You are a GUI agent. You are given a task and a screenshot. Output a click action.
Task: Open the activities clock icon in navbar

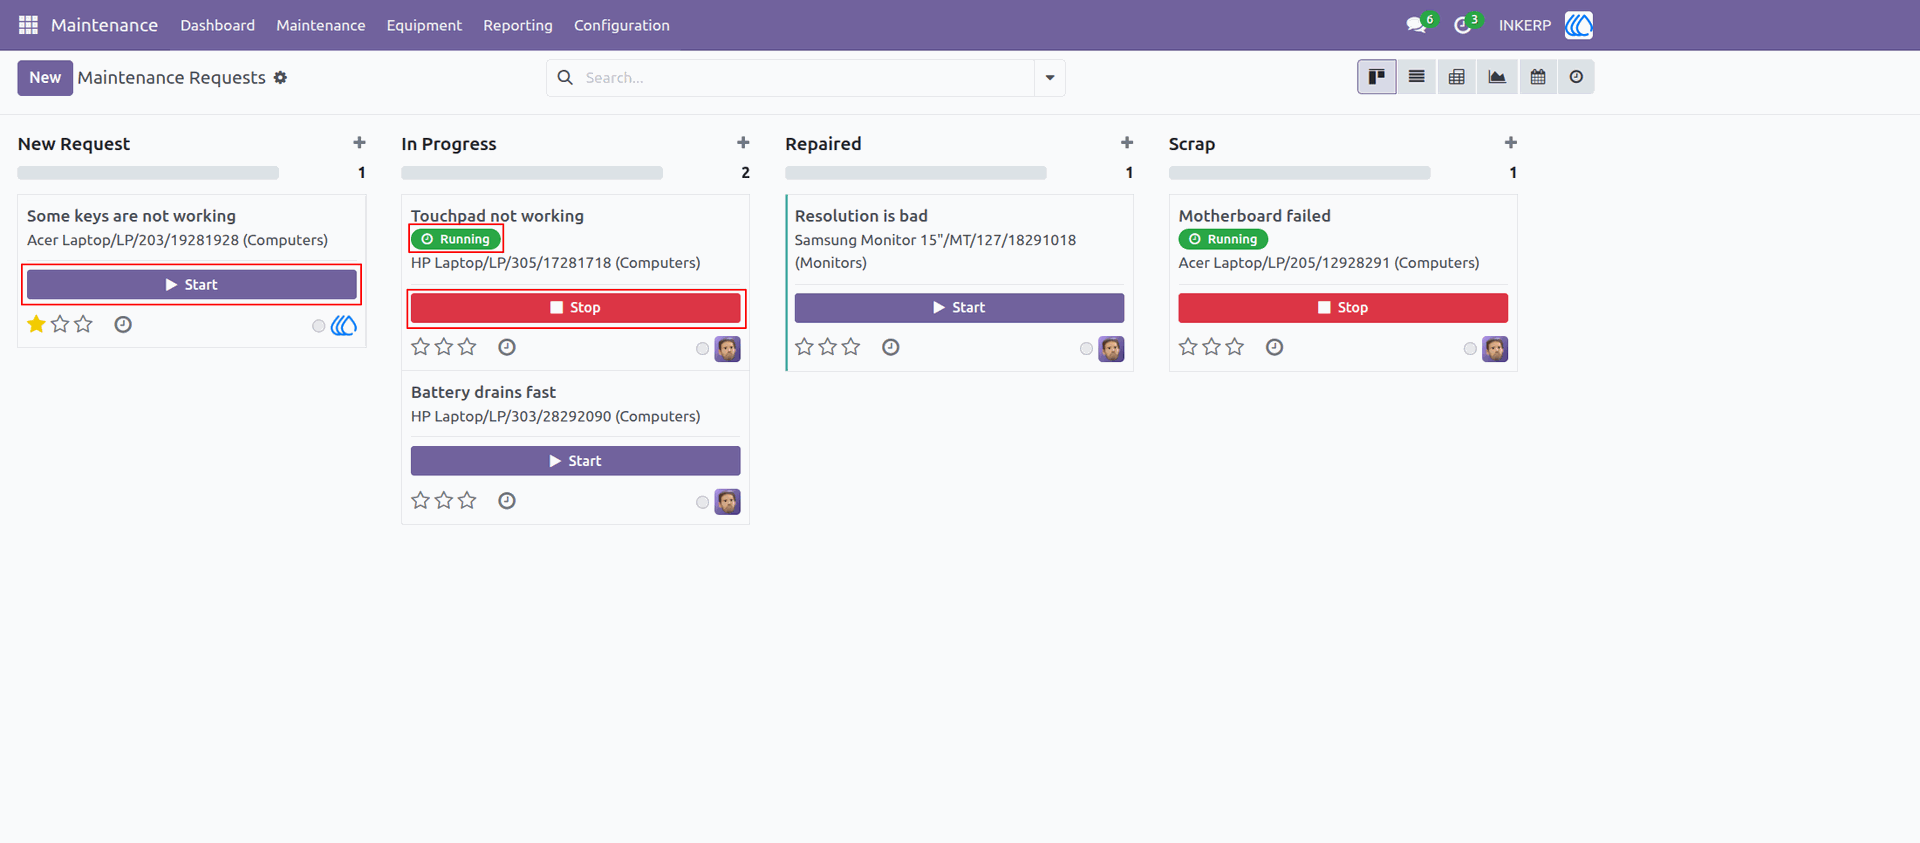point(1462,25)
